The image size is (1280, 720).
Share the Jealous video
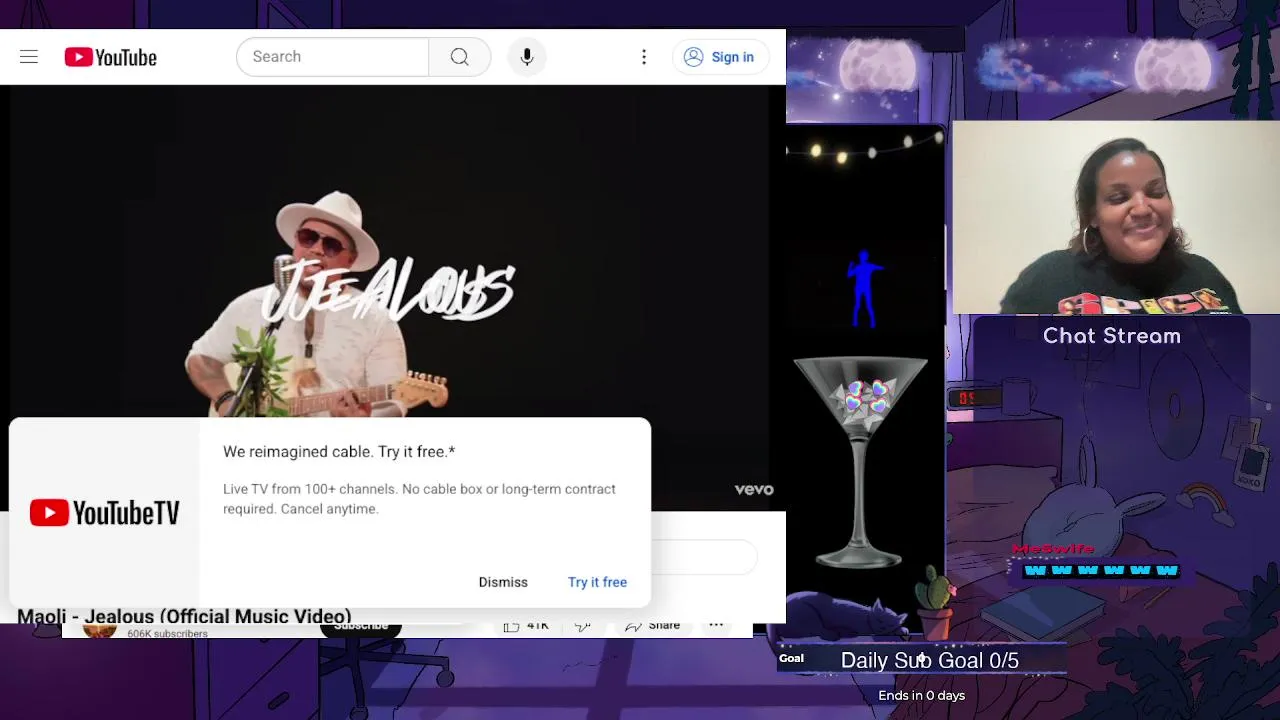tap(653, 626)
